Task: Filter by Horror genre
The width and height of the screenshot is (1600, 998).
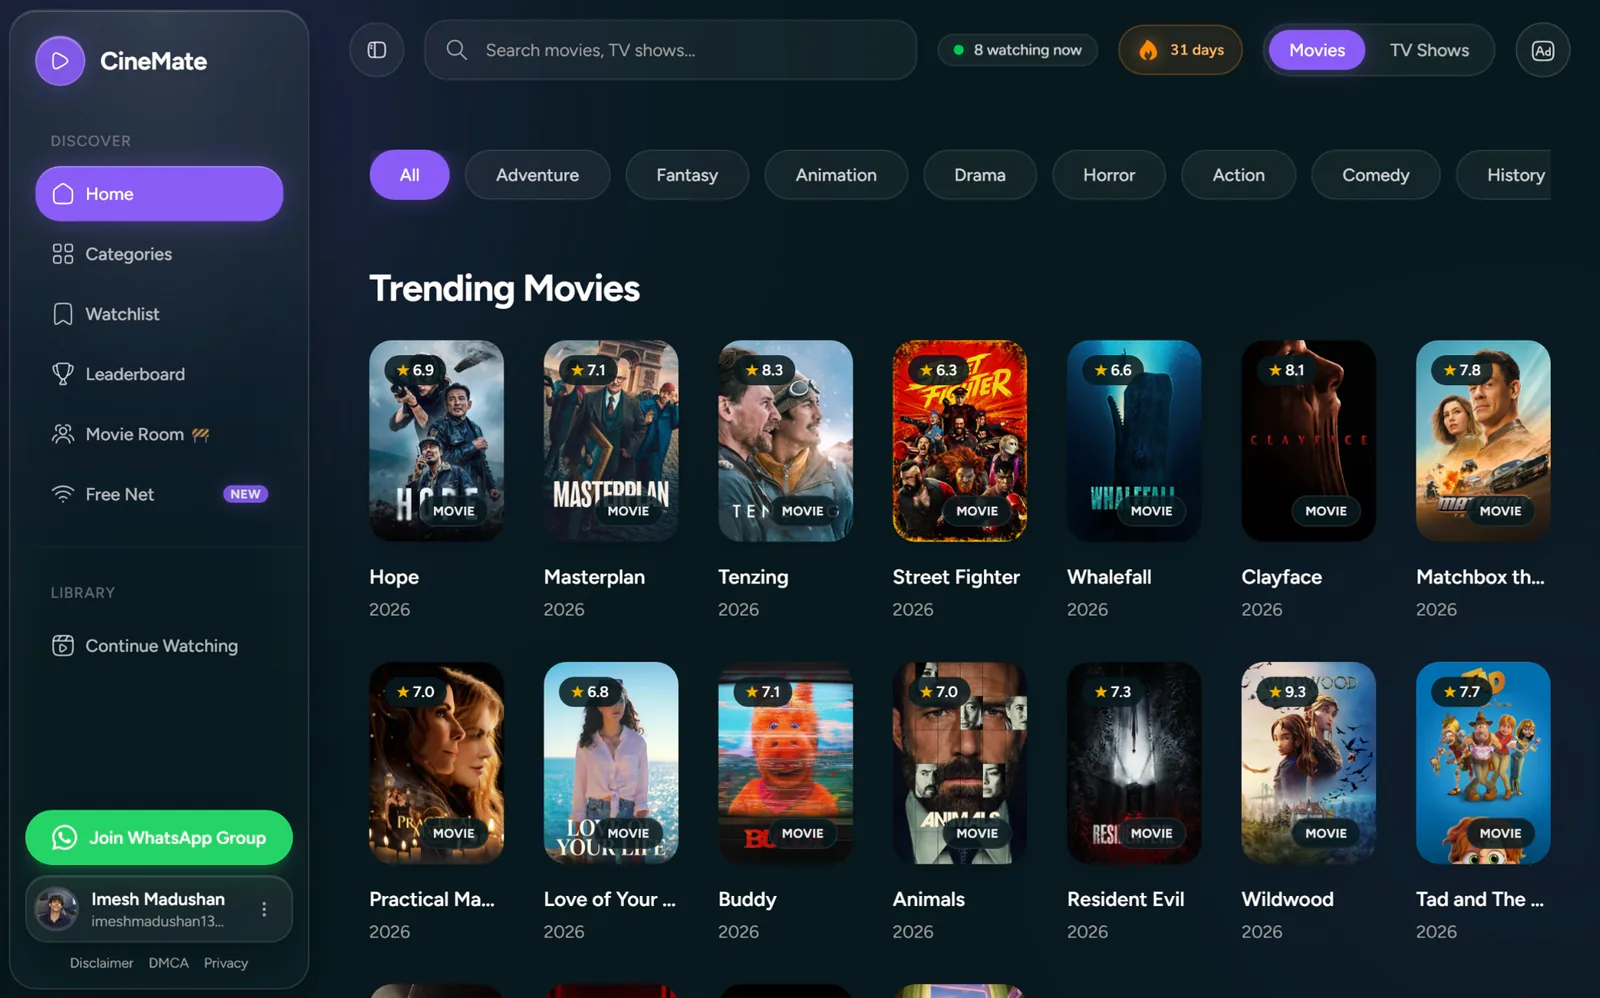Action: (1109, 175)
